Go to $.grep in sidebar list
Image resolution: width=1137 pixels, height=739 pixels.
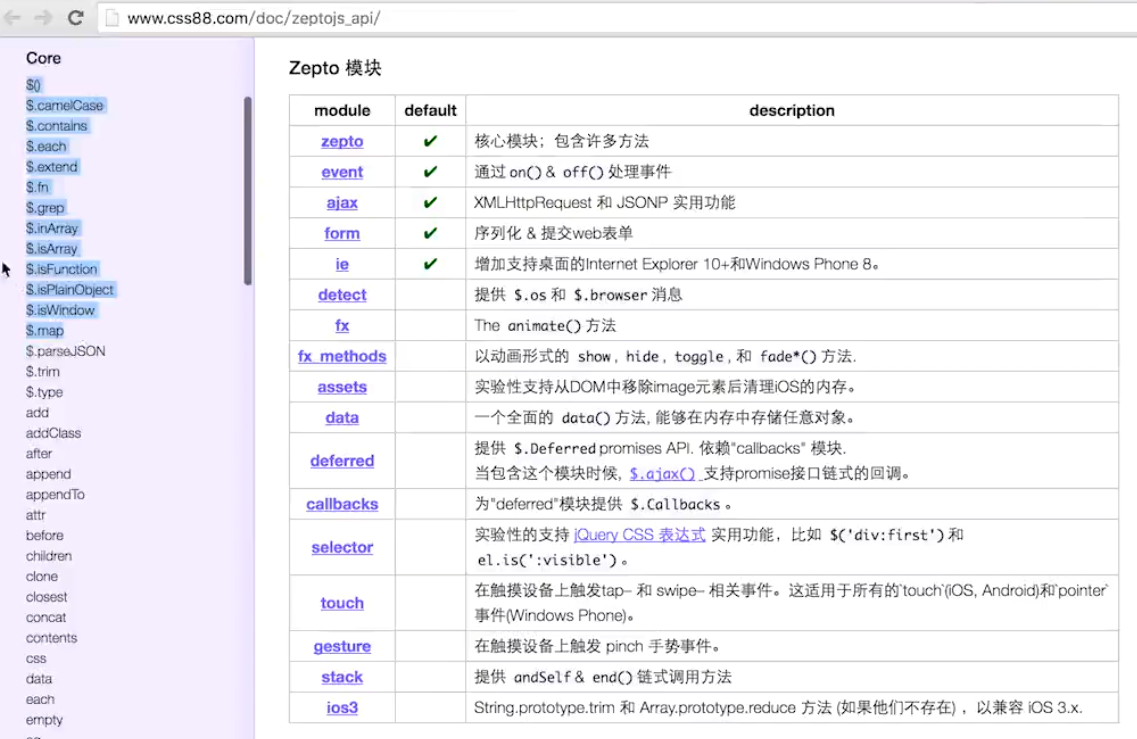[x=45, y=207]
